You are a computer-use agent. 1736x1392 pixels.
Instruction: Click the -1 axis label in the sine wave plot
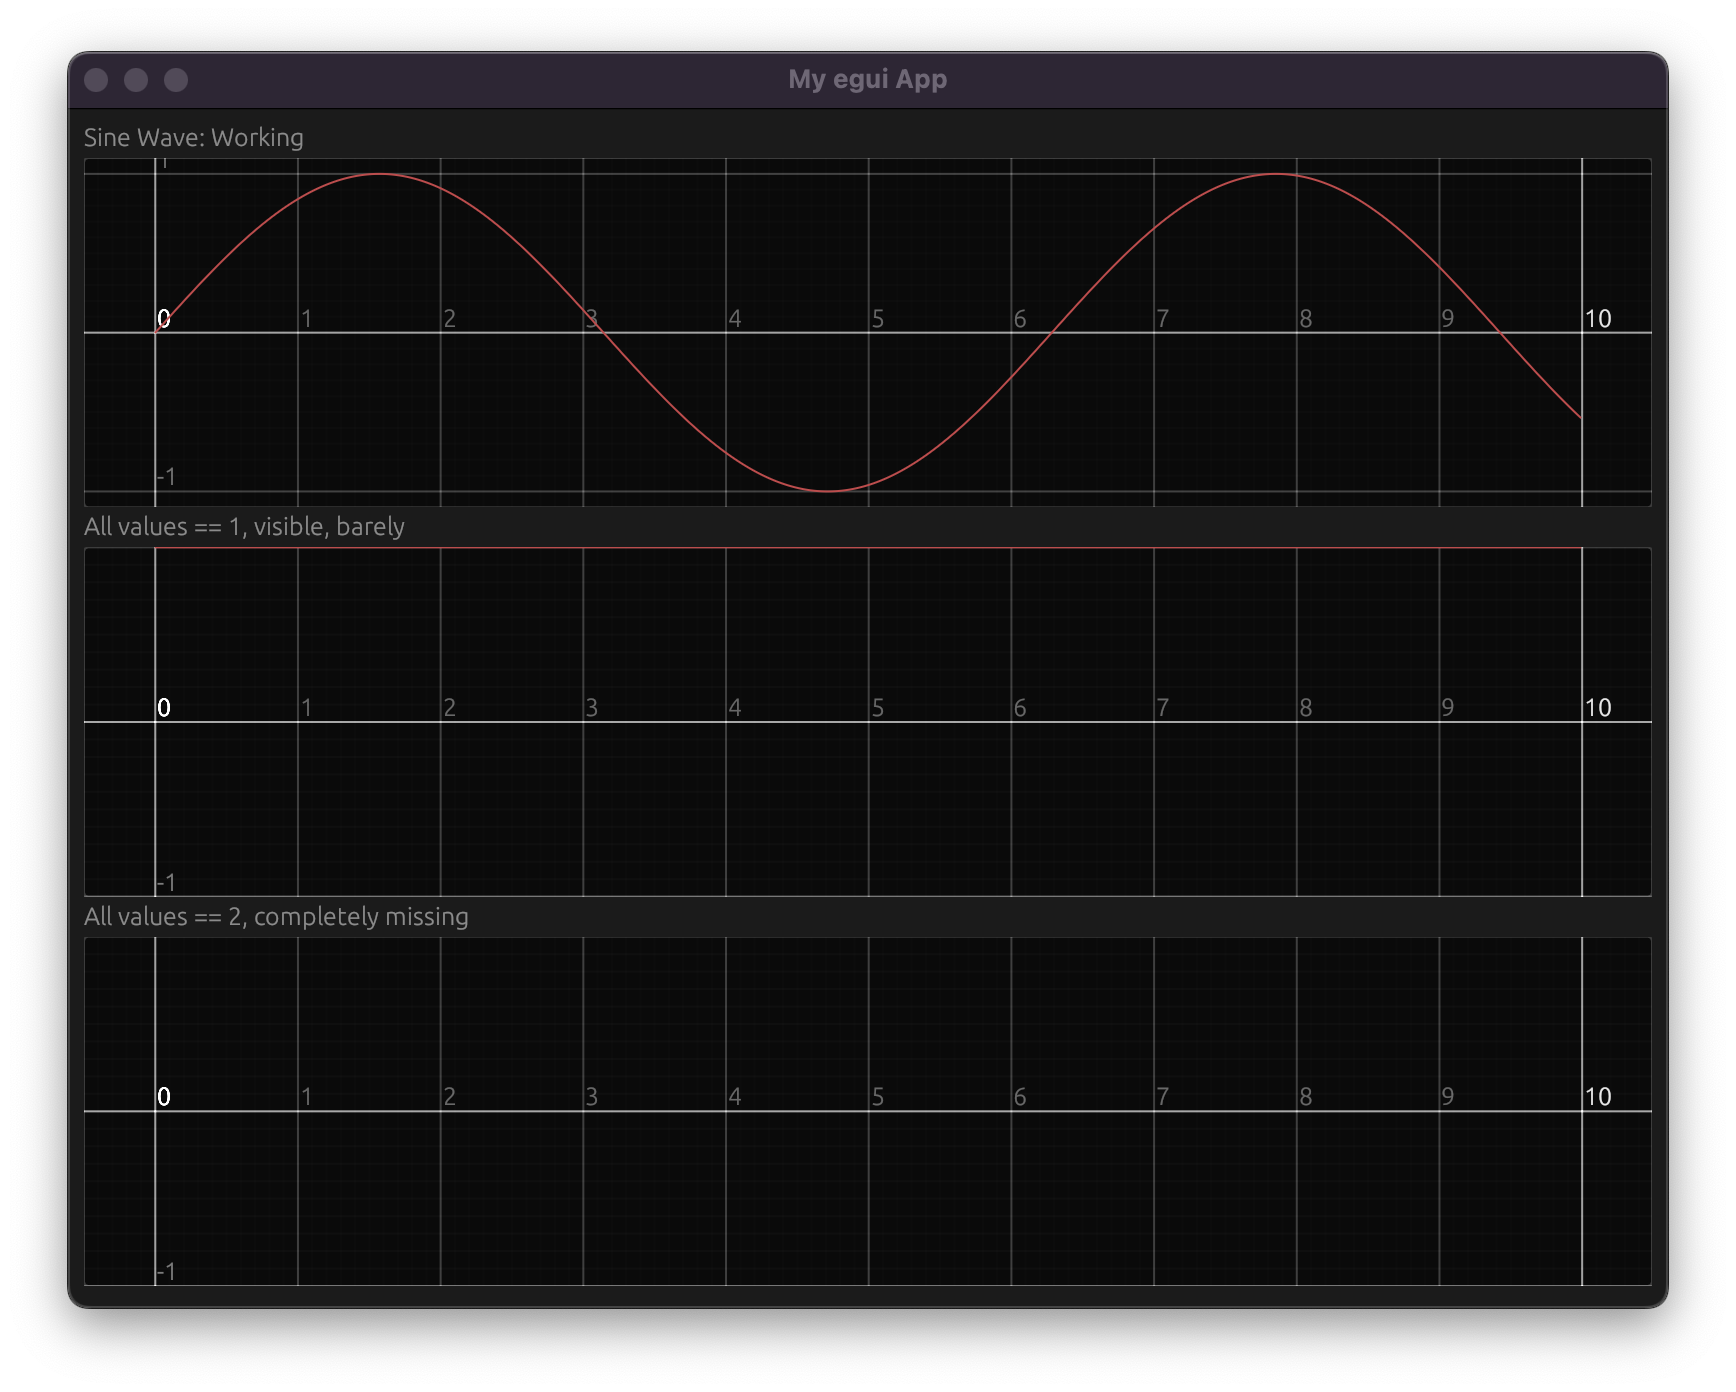point(167,477)
